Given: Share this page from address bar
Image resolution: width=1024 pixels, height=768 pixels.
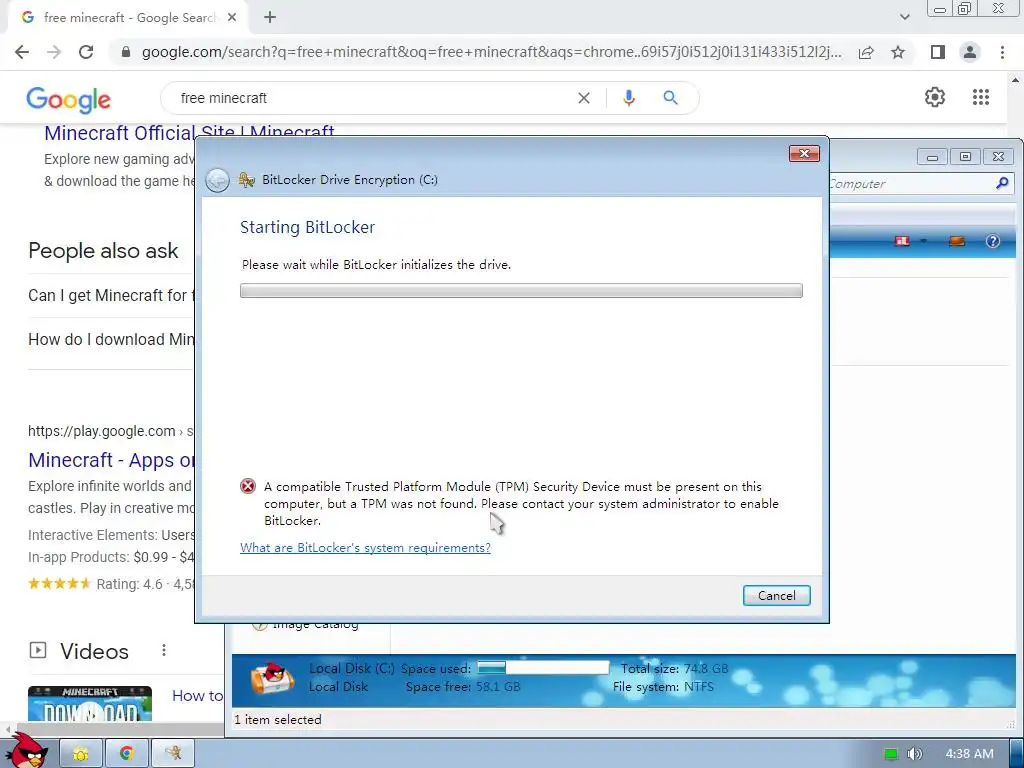Looking at the screenshot, I should tap(866, 52).
